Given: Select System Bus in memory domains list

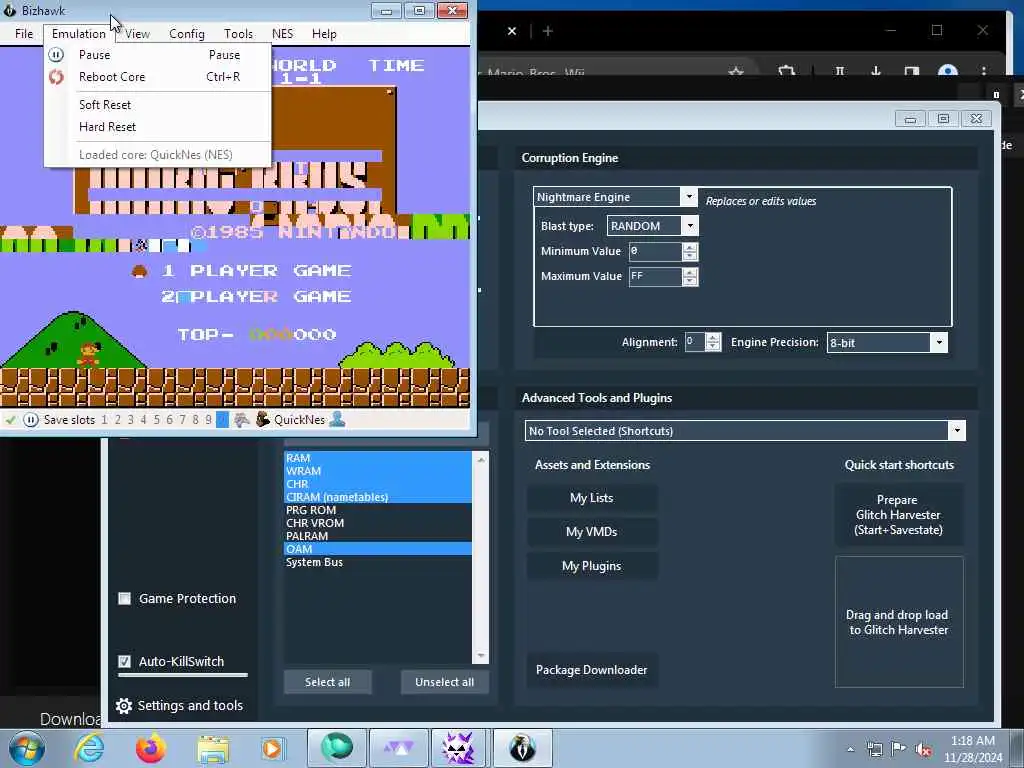Looking at the screenshot, I should [x=377, y=562].
